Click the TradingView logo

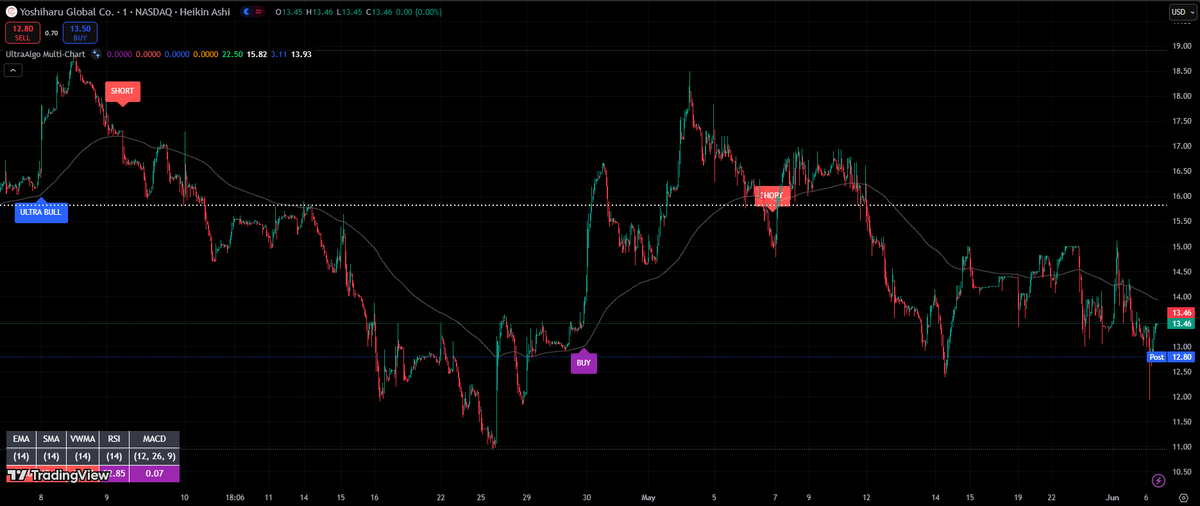[59, 476]
